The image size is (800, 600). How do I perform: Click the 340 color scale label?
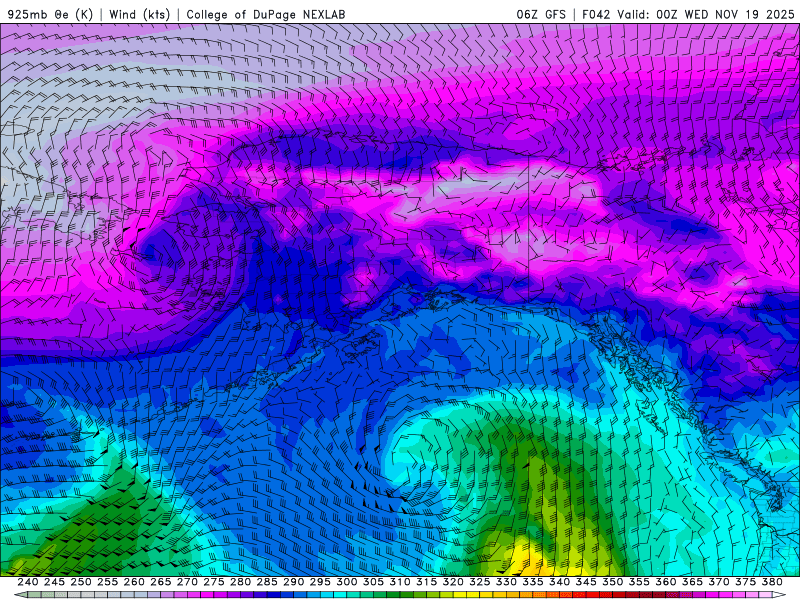click(x=559, y=582)
